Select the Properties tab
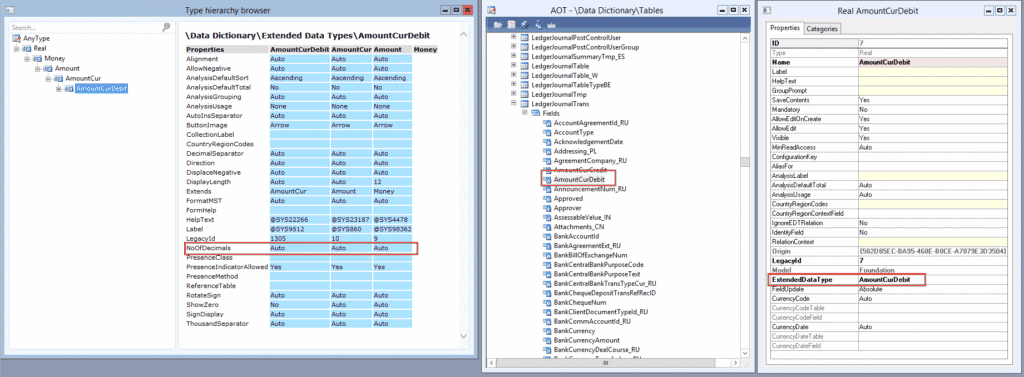Image resolution: width=1024 pixels, height=377 pixels. [785, 27]
